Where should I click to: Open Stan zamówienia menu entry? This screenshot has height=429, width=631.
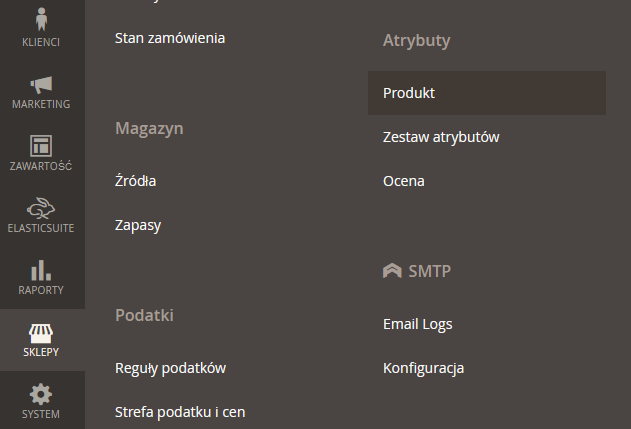pos(170,38)
